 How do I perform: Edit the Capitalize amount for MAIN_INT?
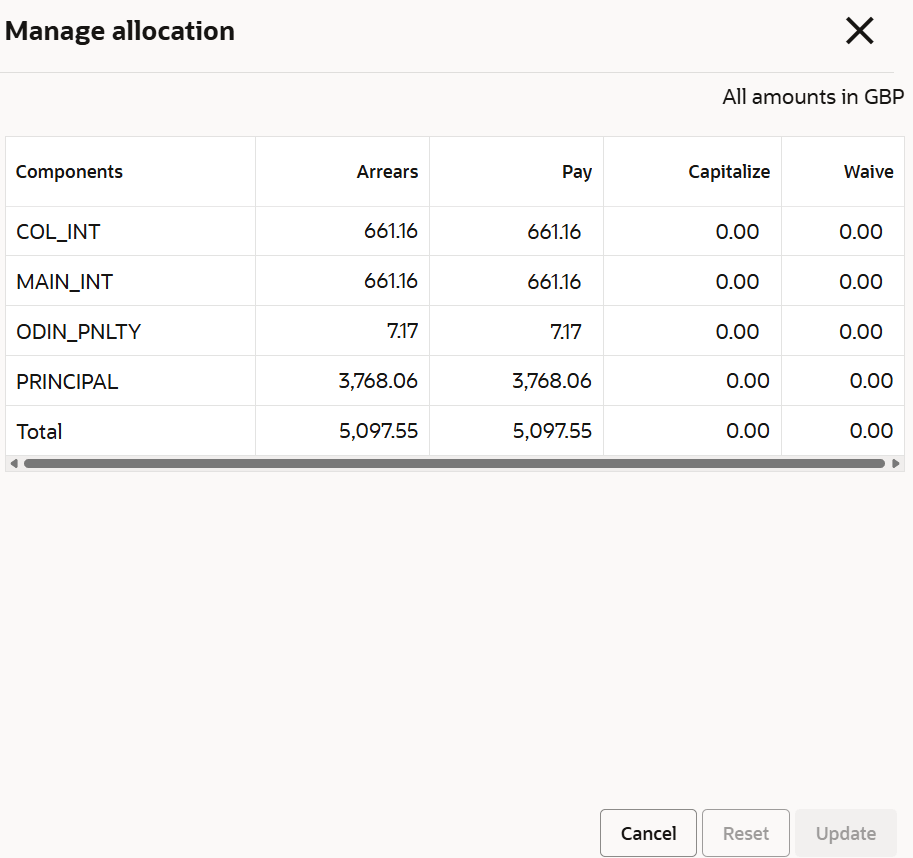pyautogui.click(x=737, y=282)
